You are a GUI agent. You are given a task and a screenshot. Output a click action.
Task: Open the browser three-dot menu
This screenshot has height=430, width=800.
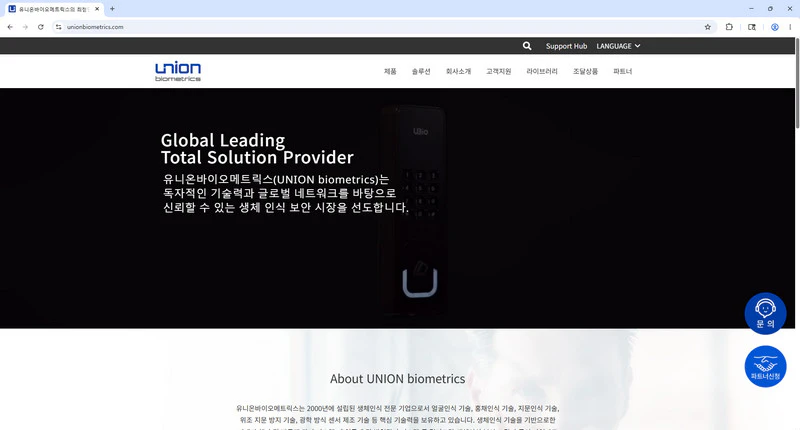[790, 27]
